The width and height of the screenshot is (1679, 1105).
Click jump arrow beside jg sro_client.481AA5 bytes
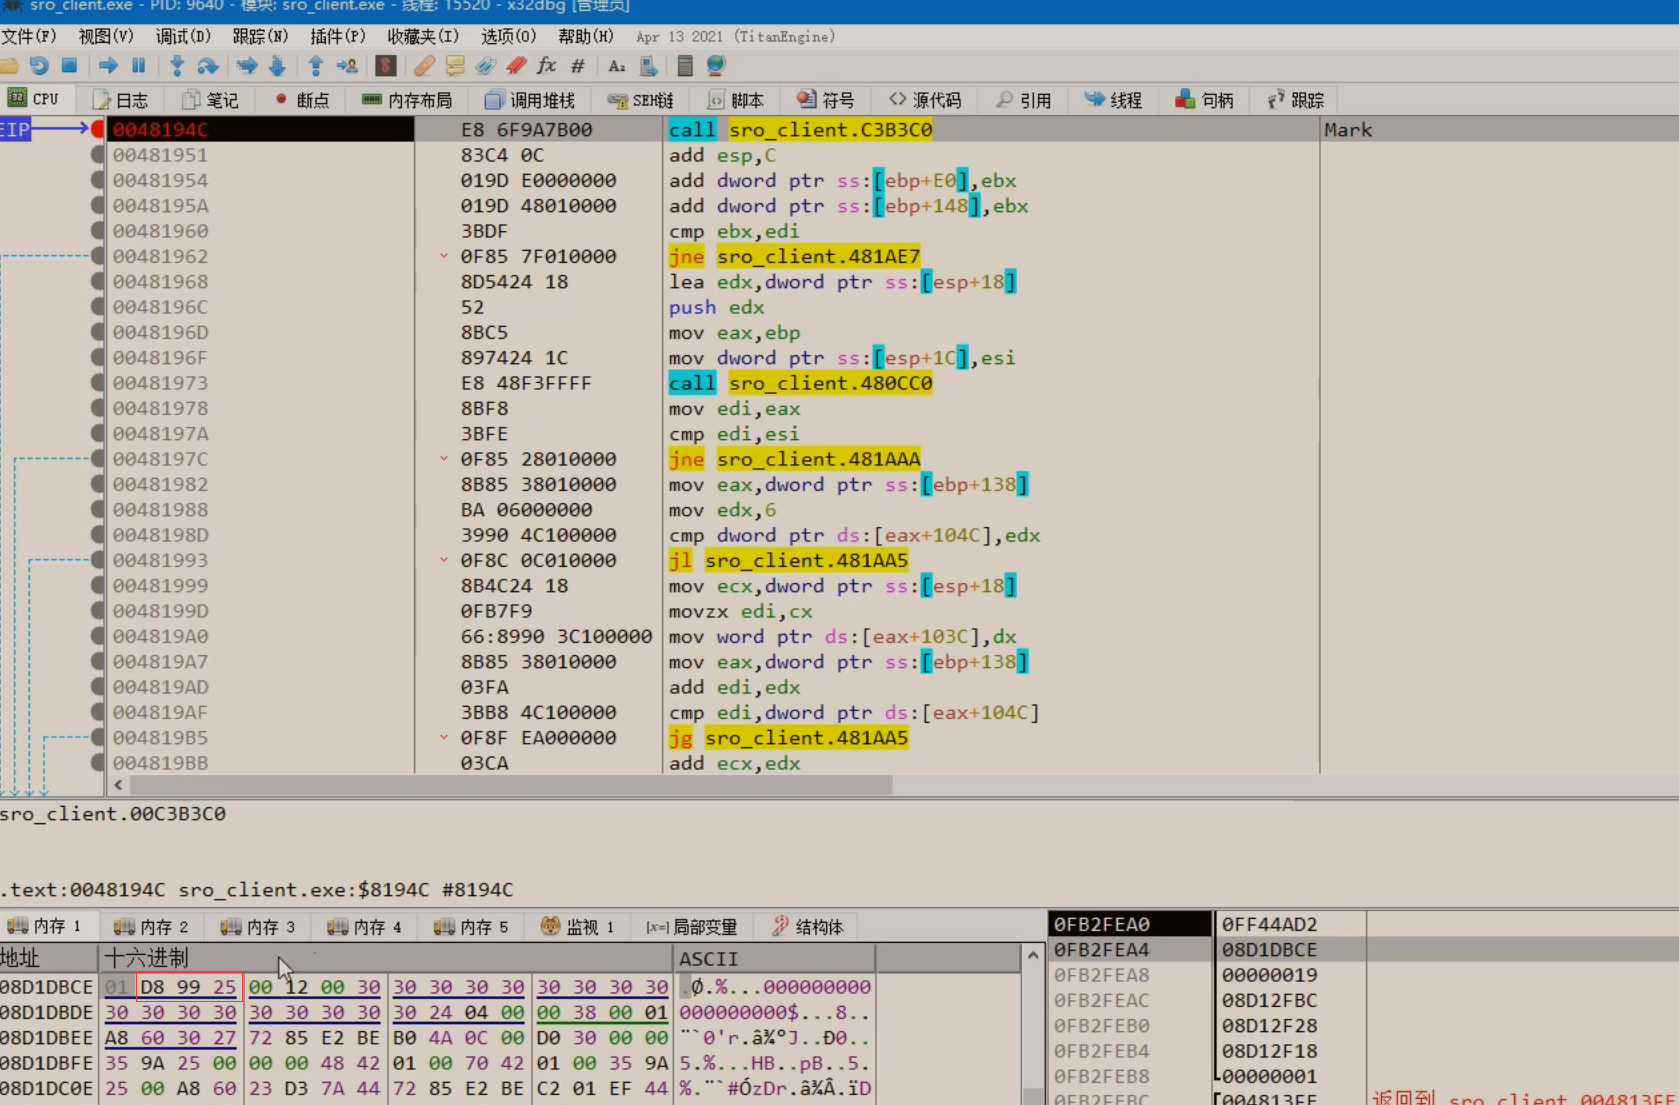tap(443, 737)
